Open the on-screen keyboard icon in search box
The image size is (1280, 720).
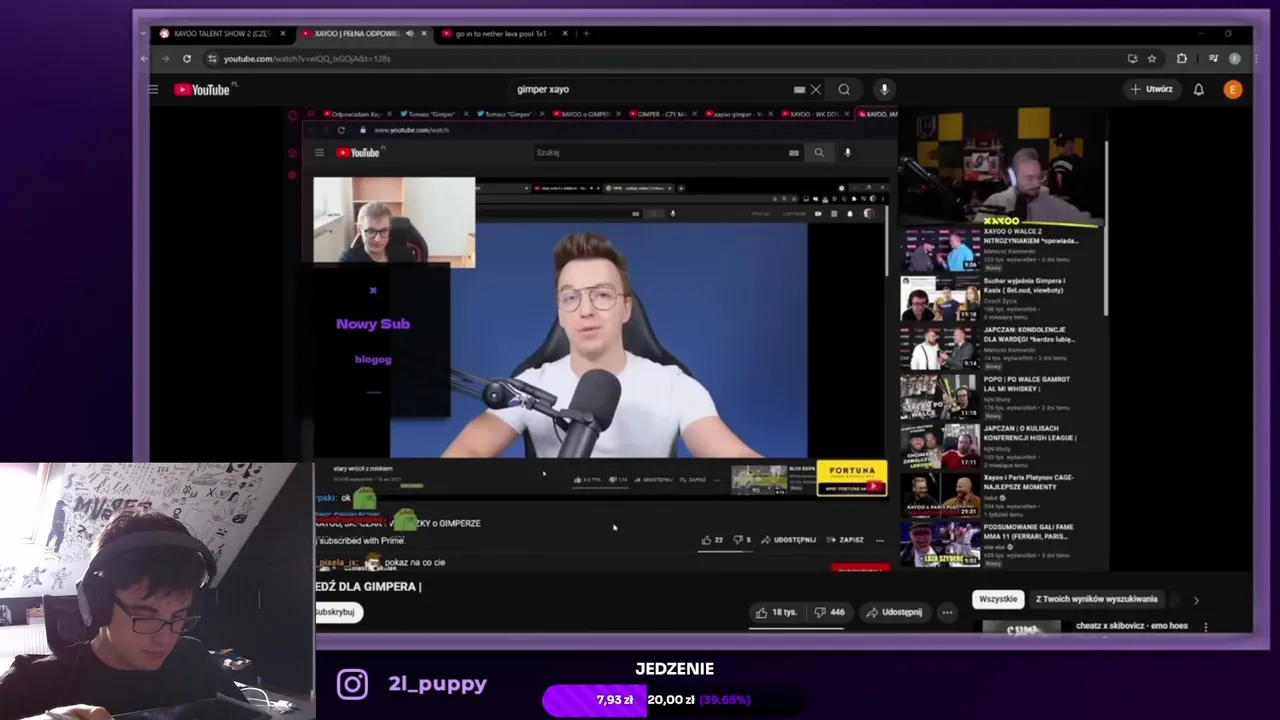[x=799, y=89]
